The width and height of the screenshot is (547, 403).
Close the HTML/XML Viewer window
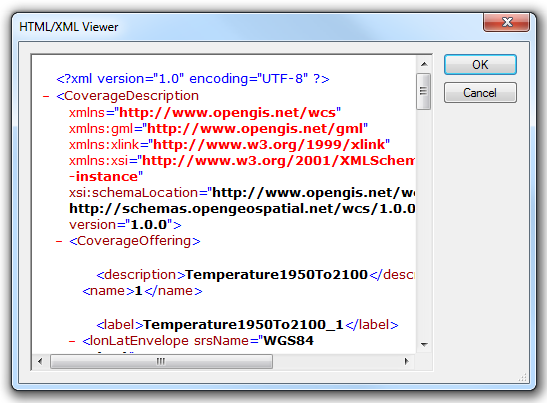[507, 22]
